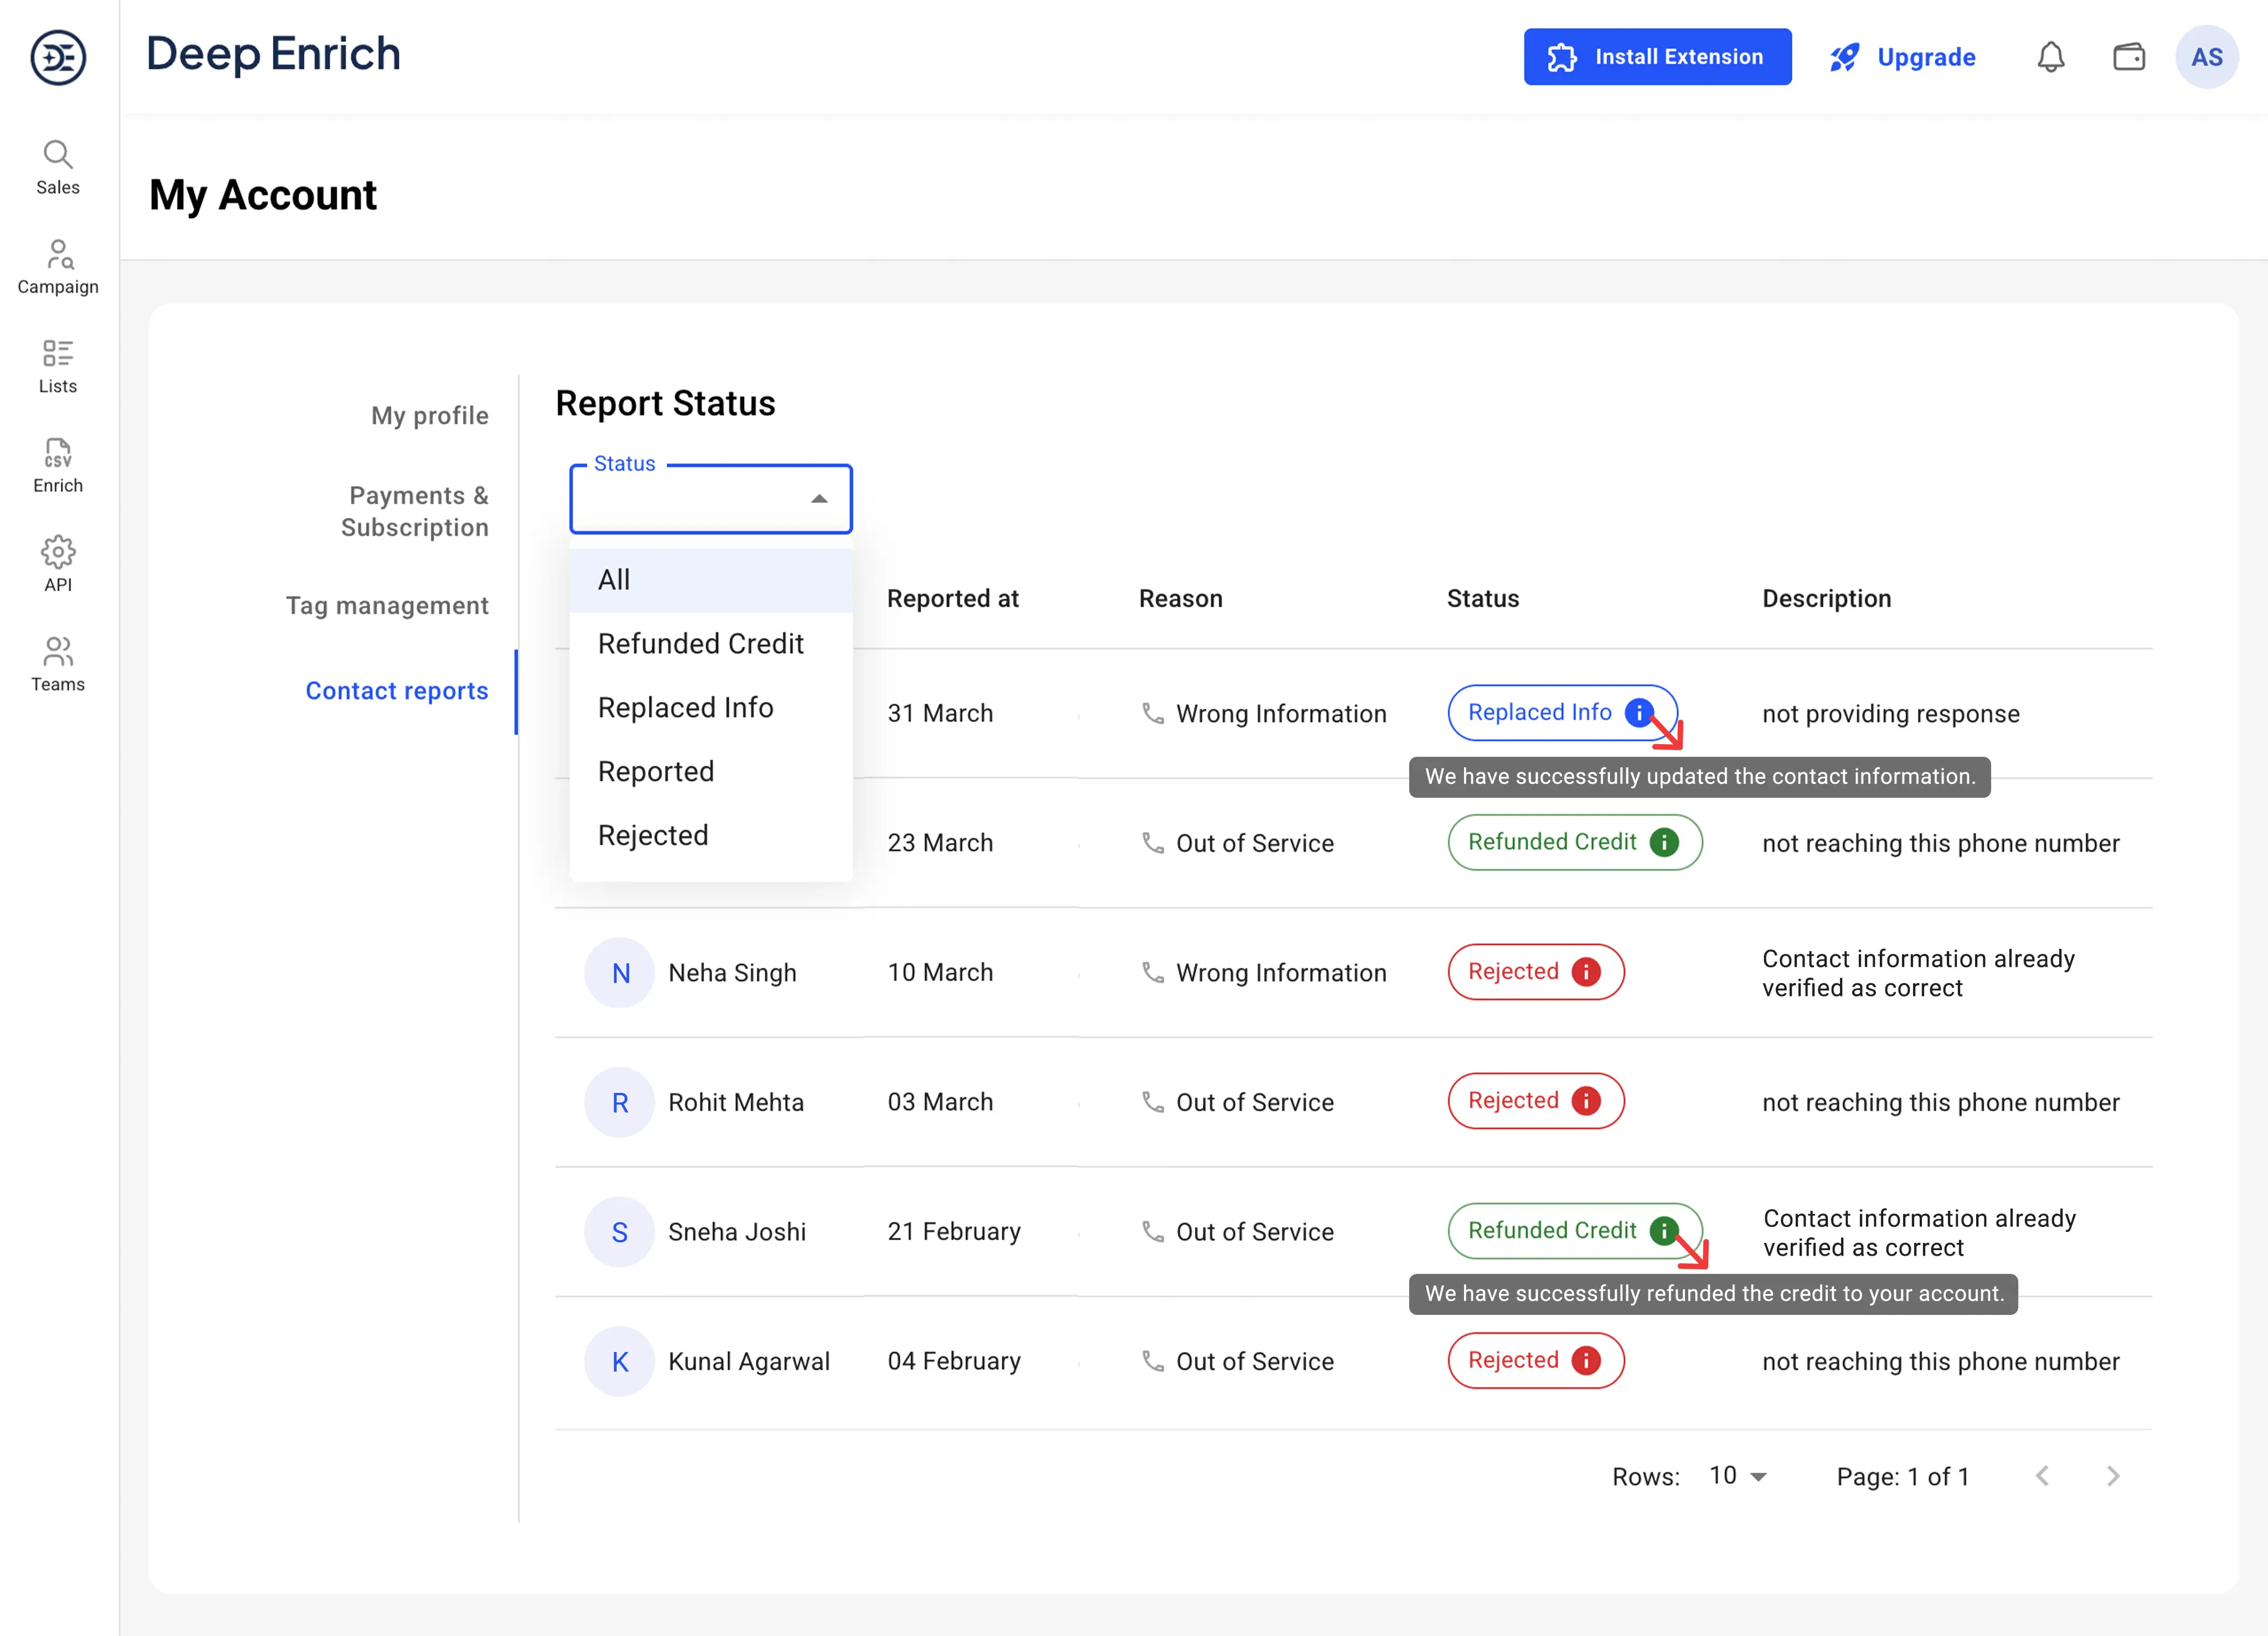Click the Status column header
This screenshot has width=2268, height=1636.
click(1483, 599)
